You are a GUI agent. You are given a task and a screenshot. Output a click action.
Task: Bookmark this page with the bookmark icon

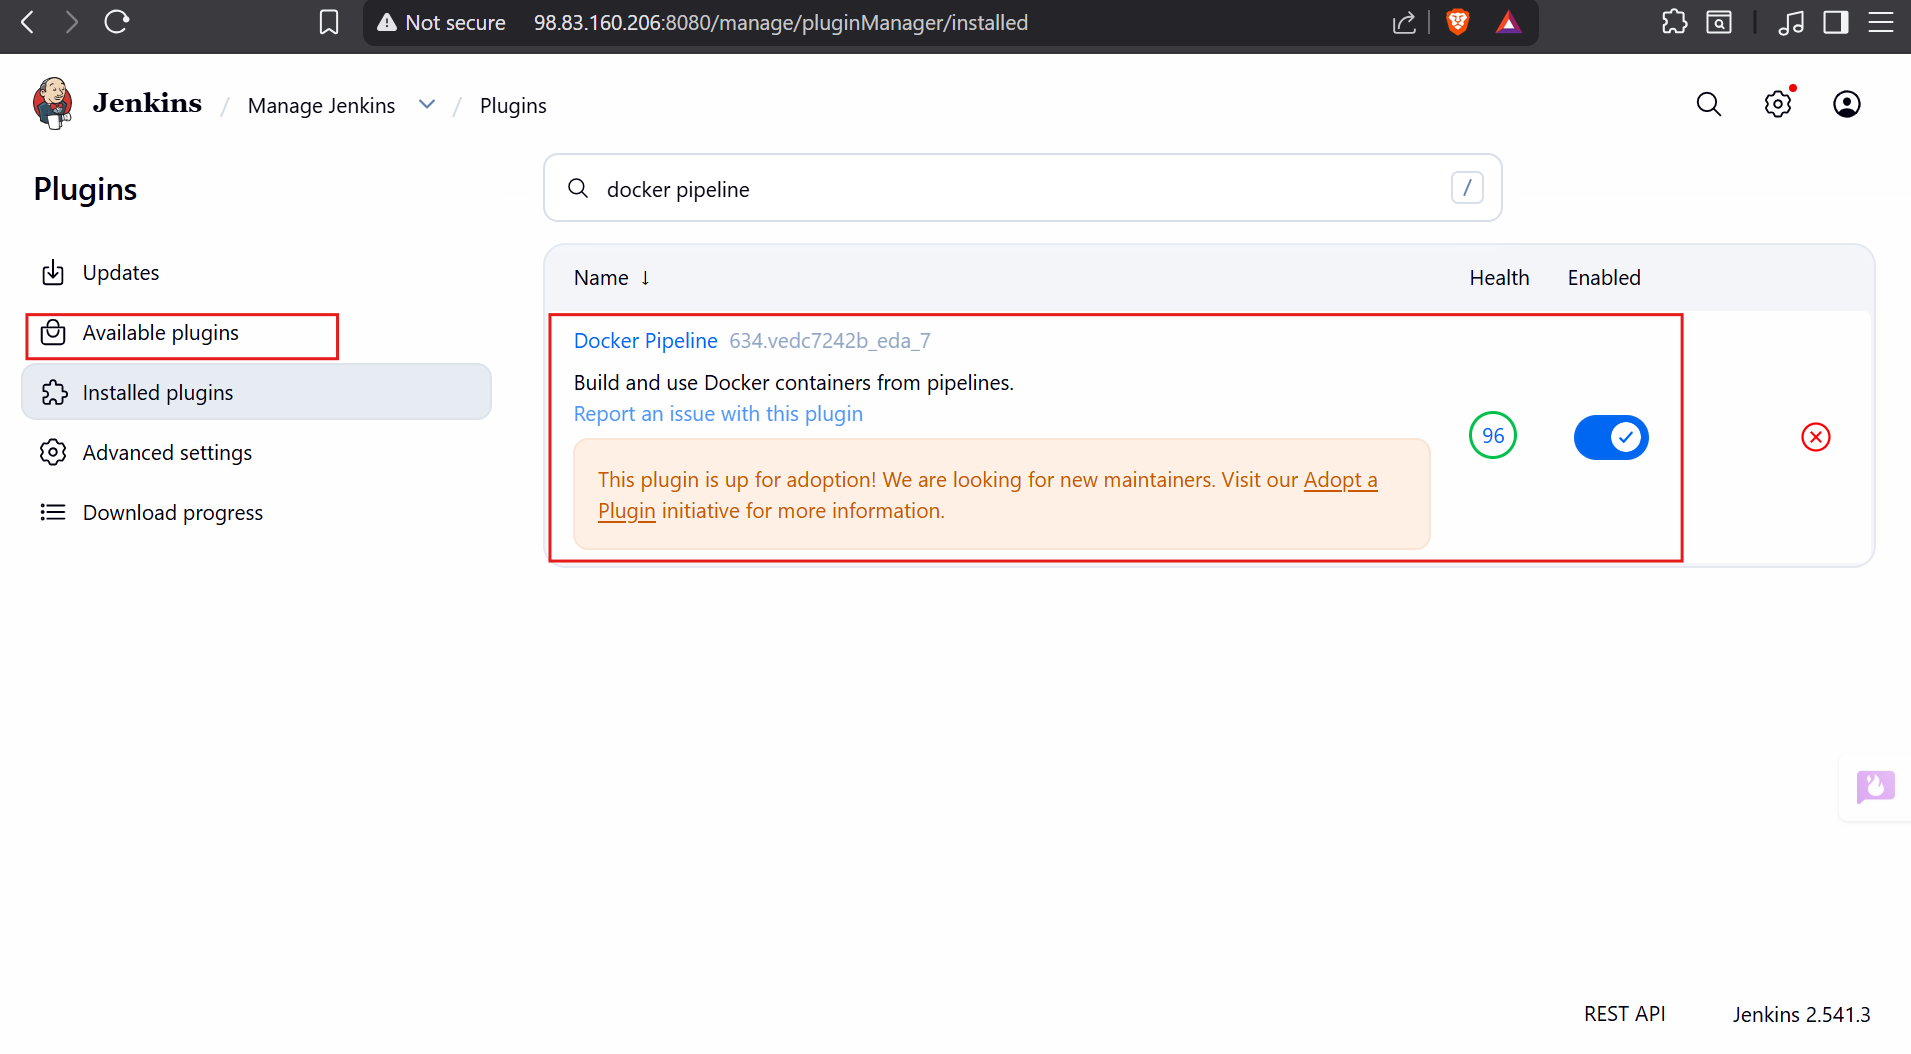point(329,22)
